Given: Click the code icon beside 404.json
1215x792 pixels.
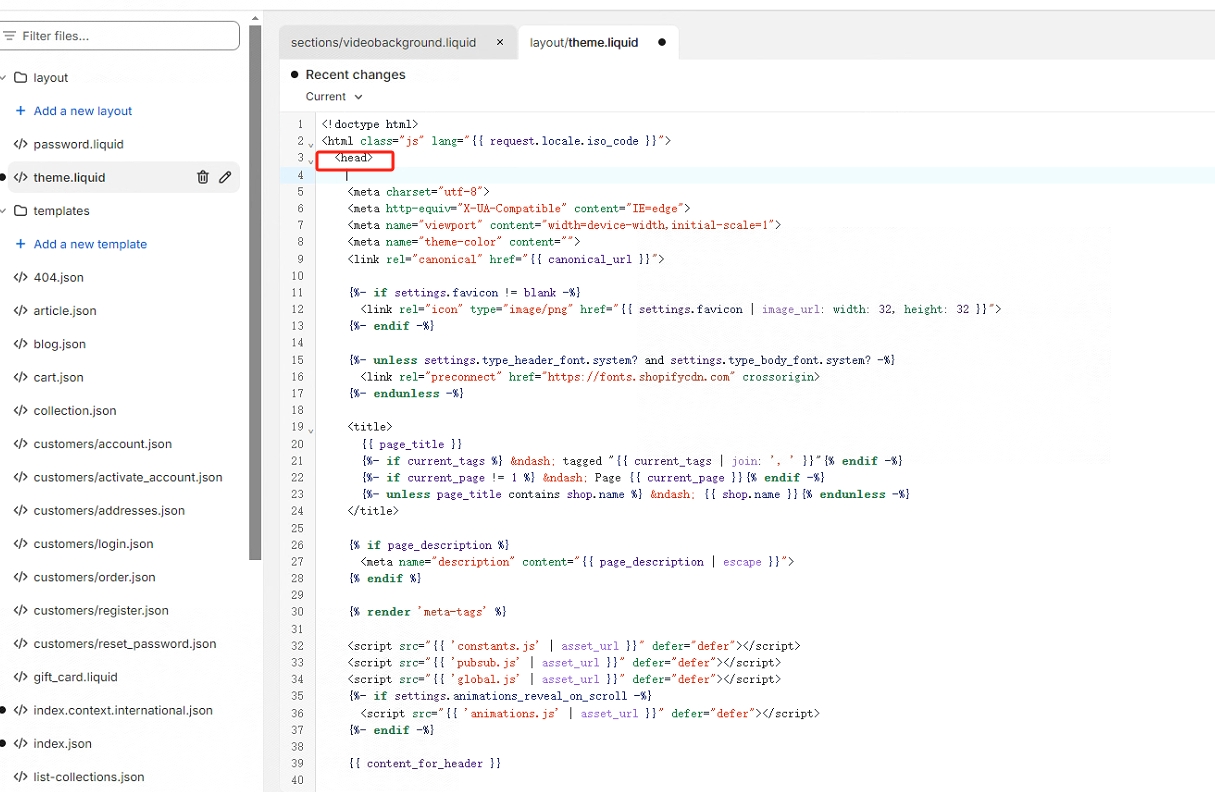Looking at the screenshot, I should [20, 277].
